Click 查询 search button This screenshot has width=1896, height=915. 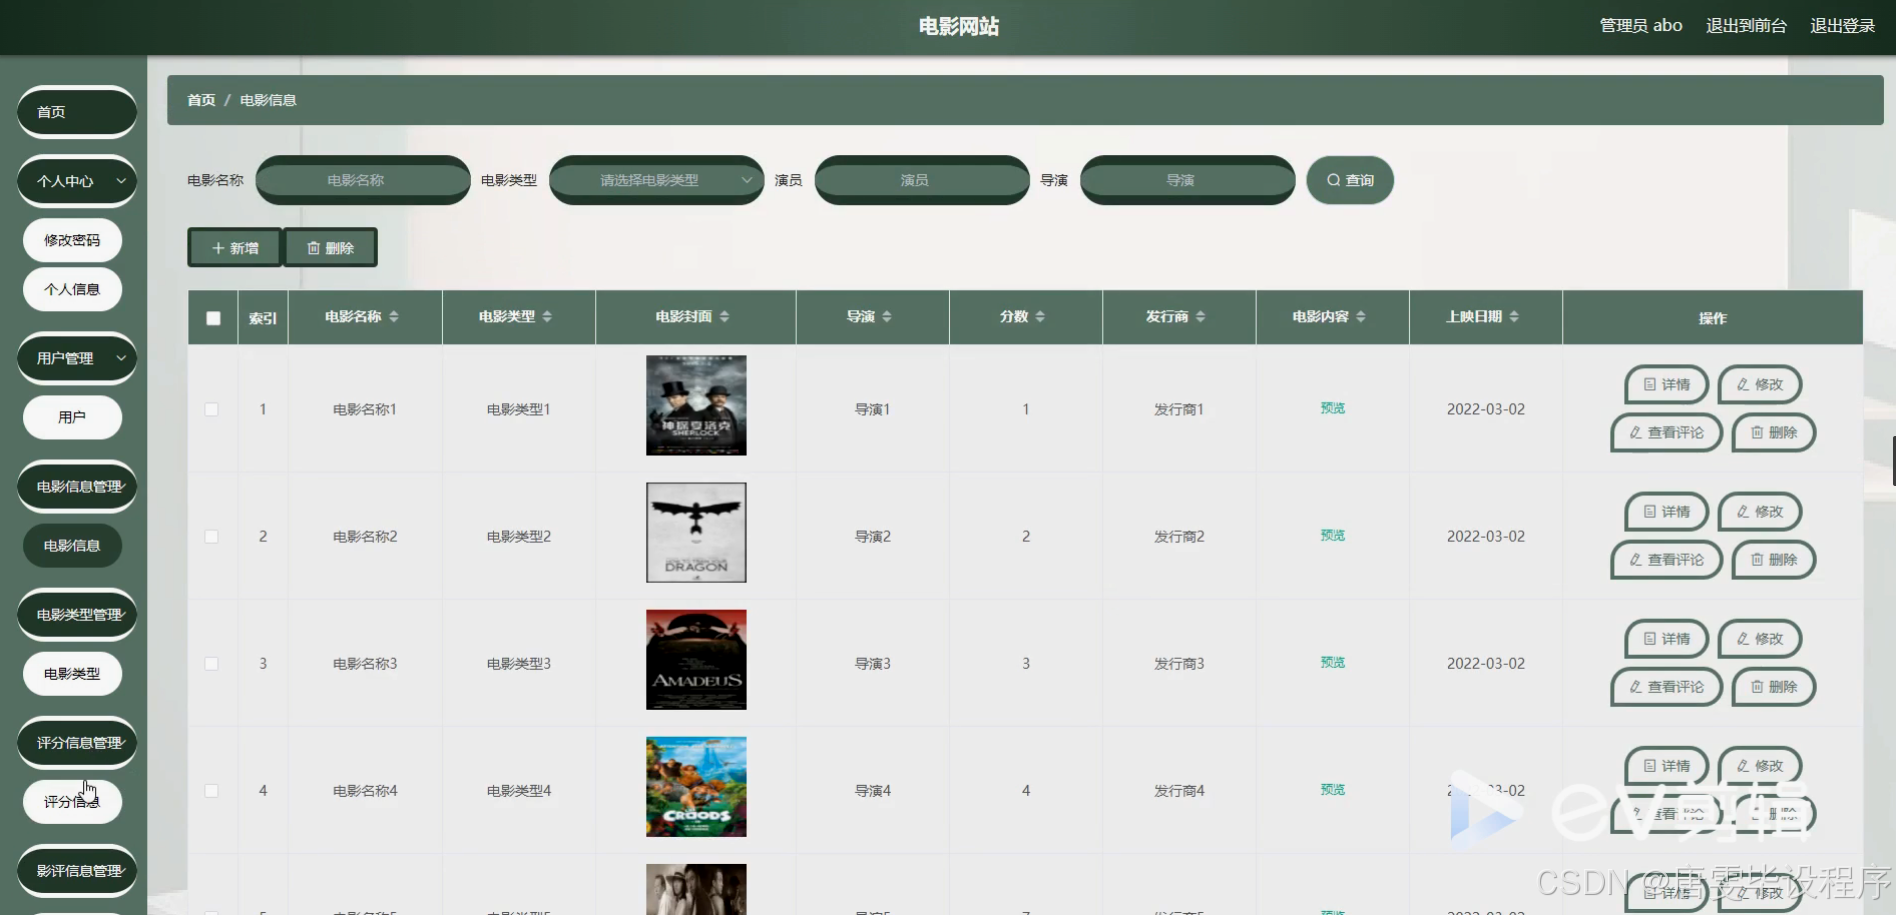[1350, 180]
